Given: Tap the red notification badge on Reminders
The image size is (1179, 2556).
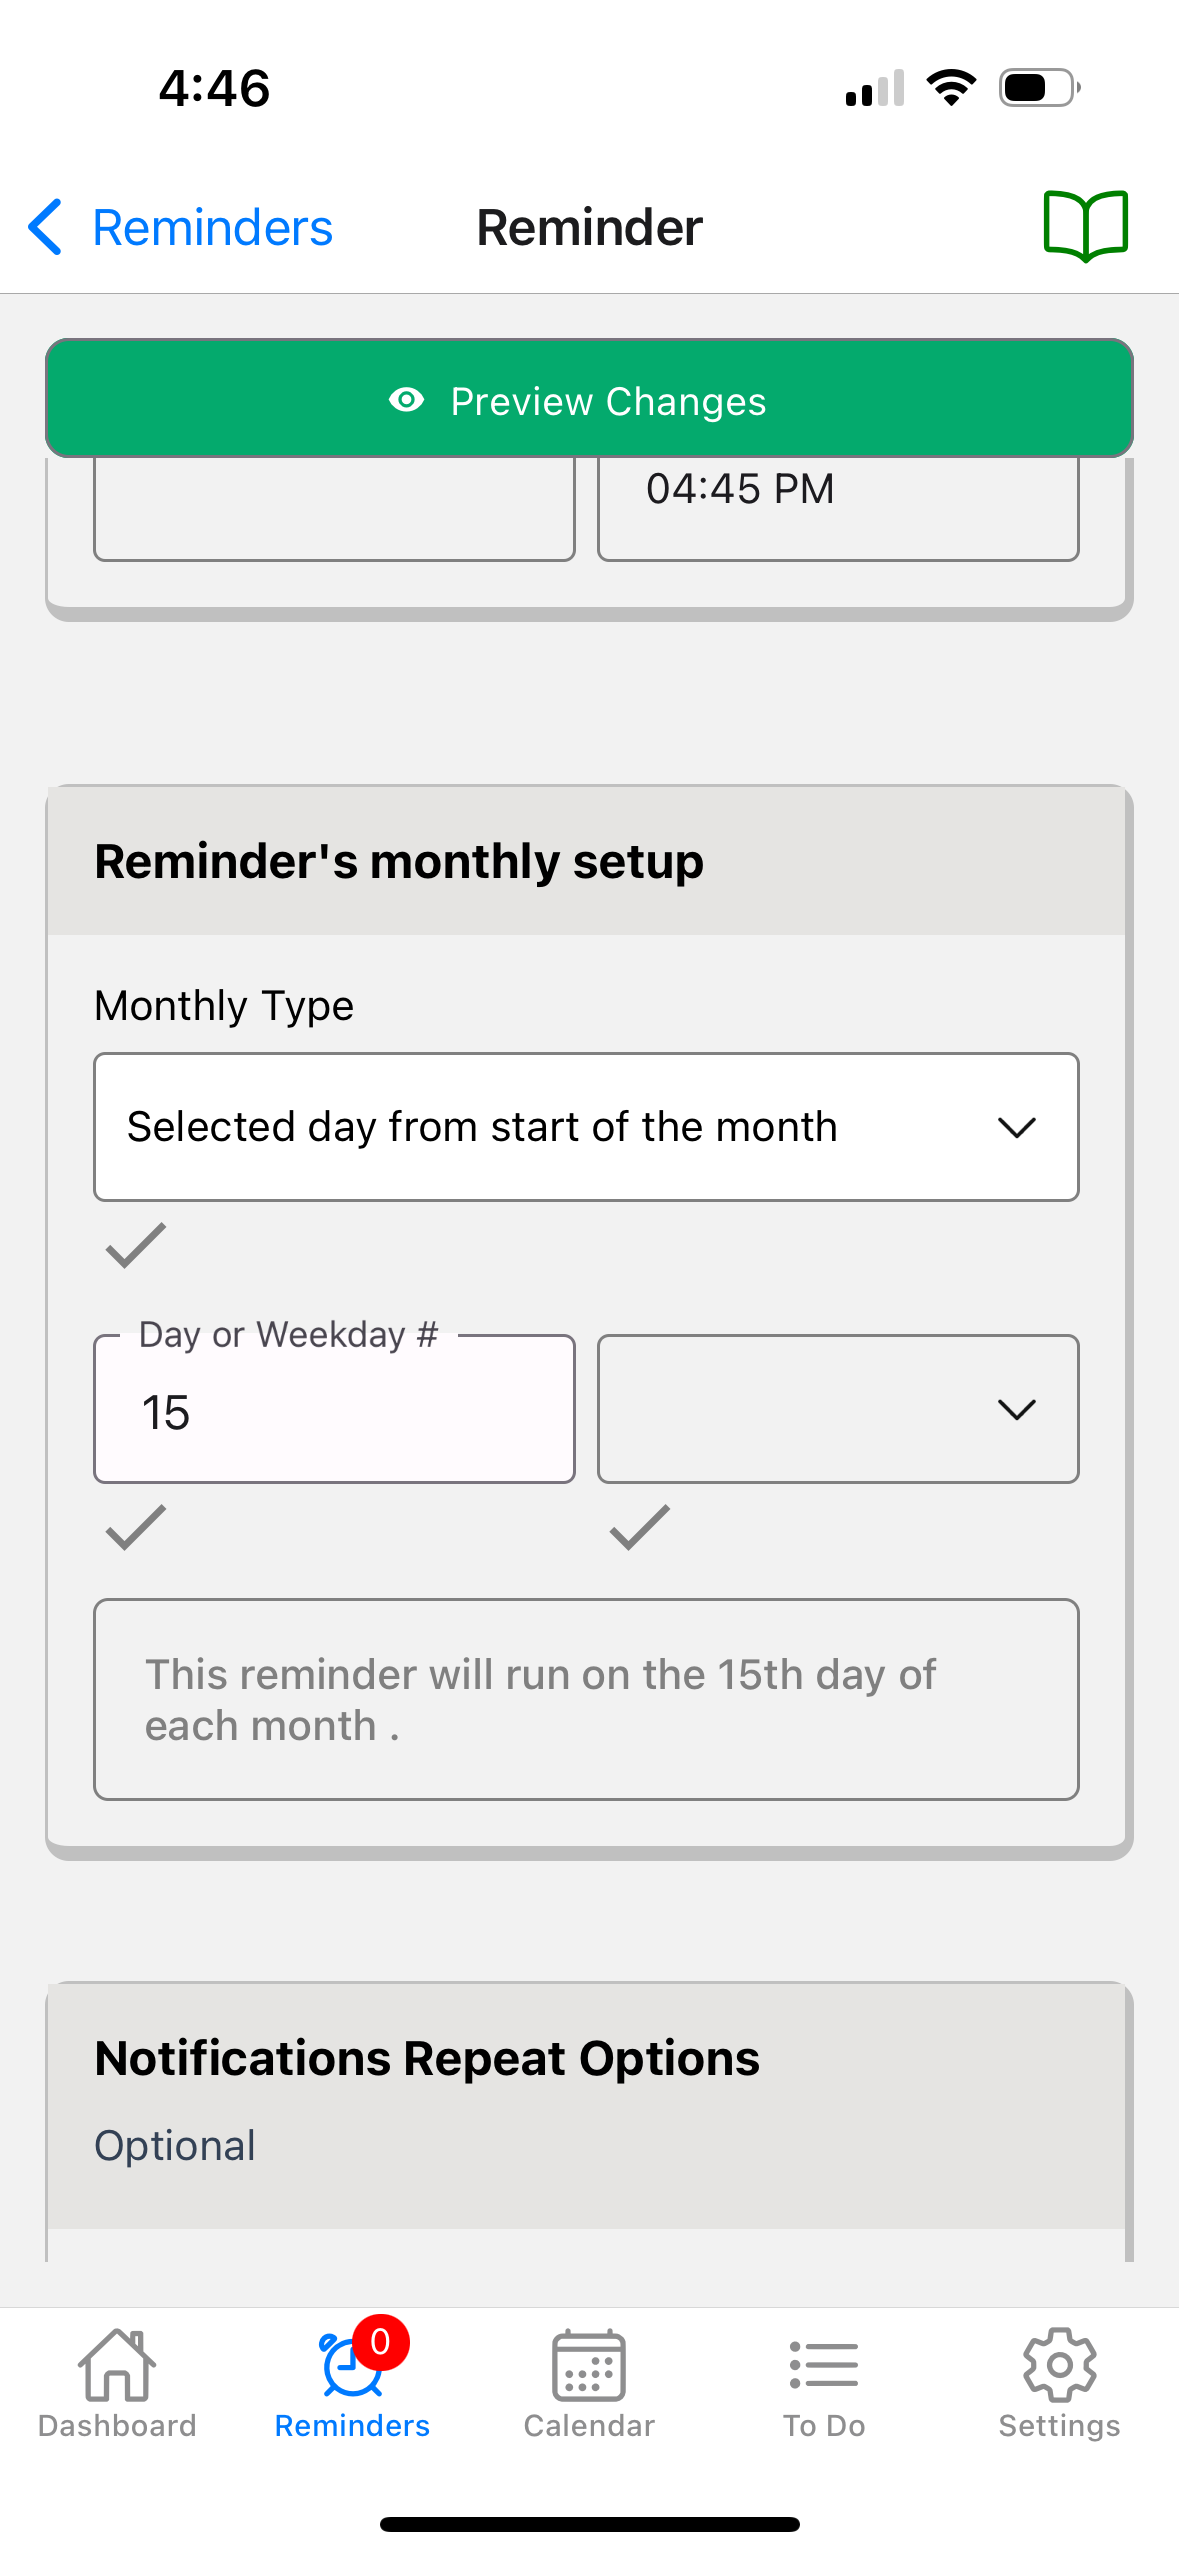Looking at the screenshot, I should click(x=380, y=2342).
